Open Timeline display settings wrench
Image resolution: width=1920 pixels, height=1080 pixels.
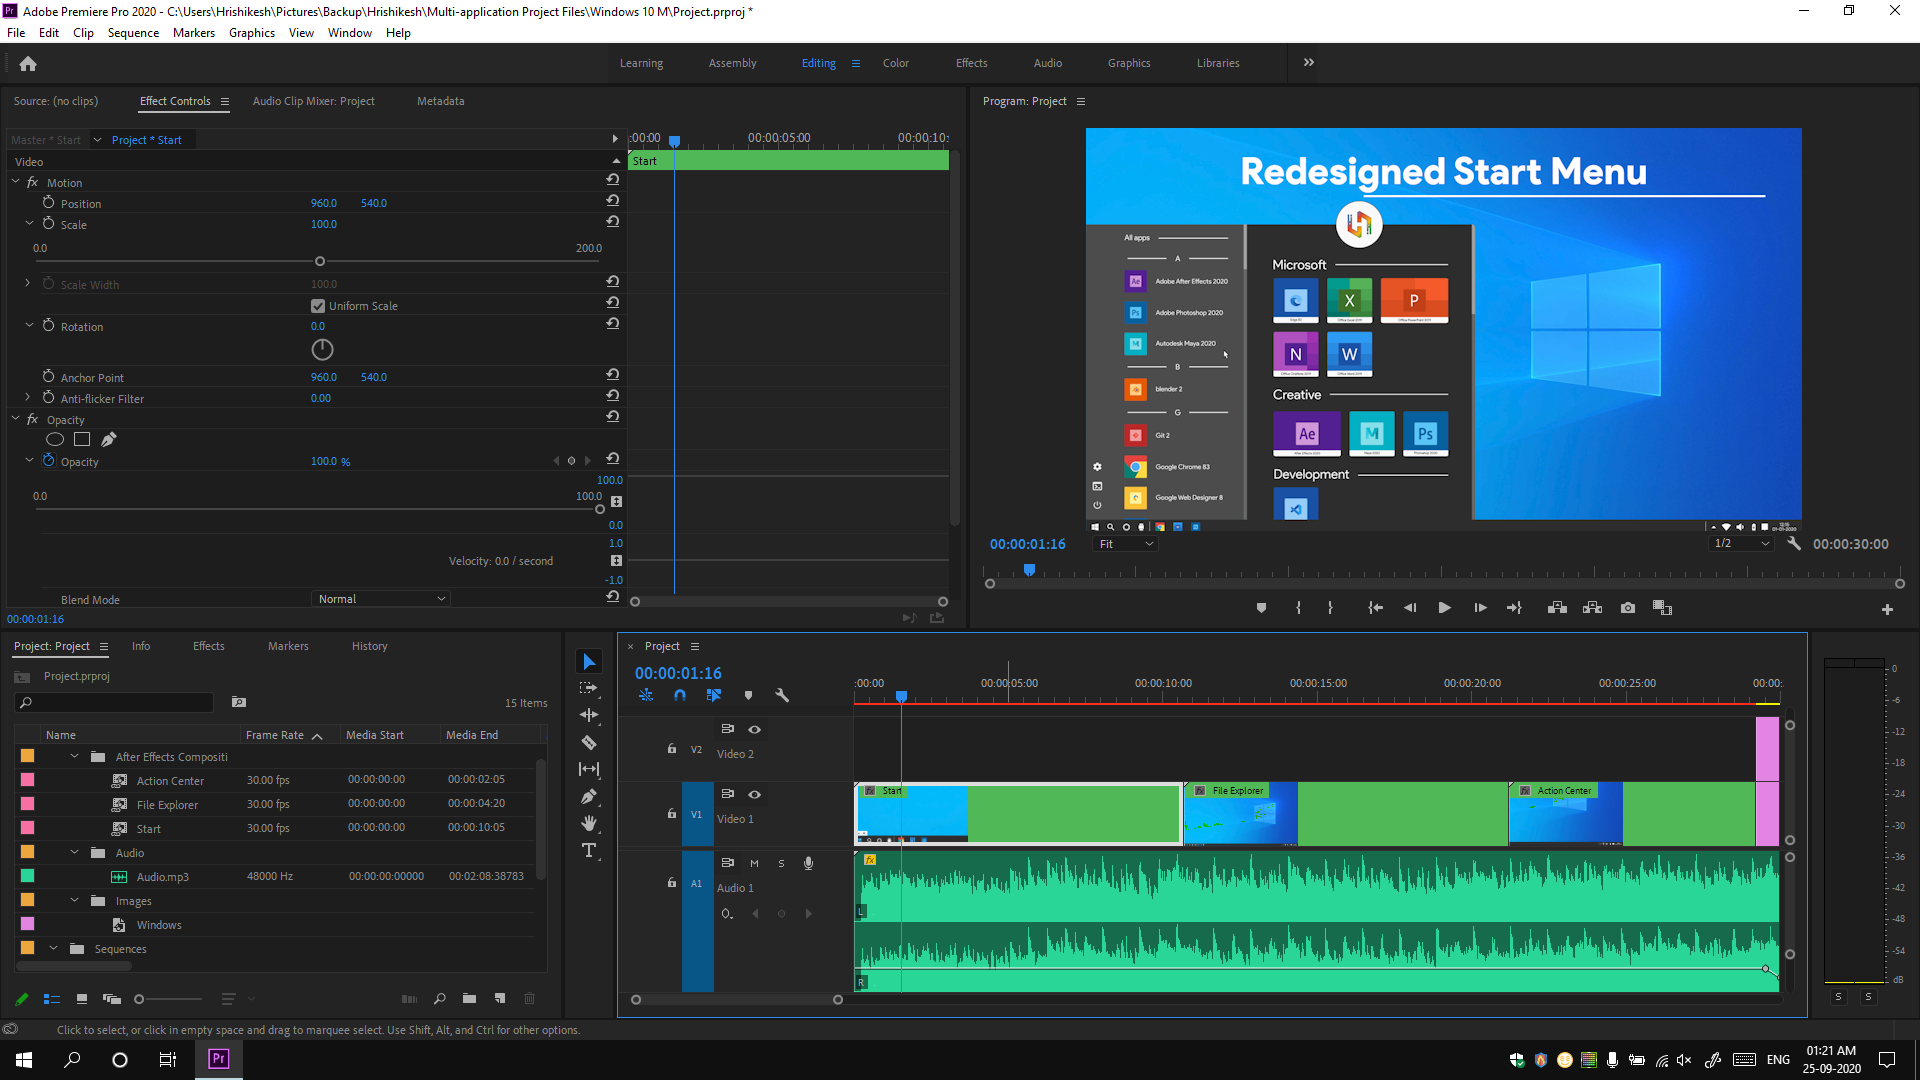tap(782, 695)
